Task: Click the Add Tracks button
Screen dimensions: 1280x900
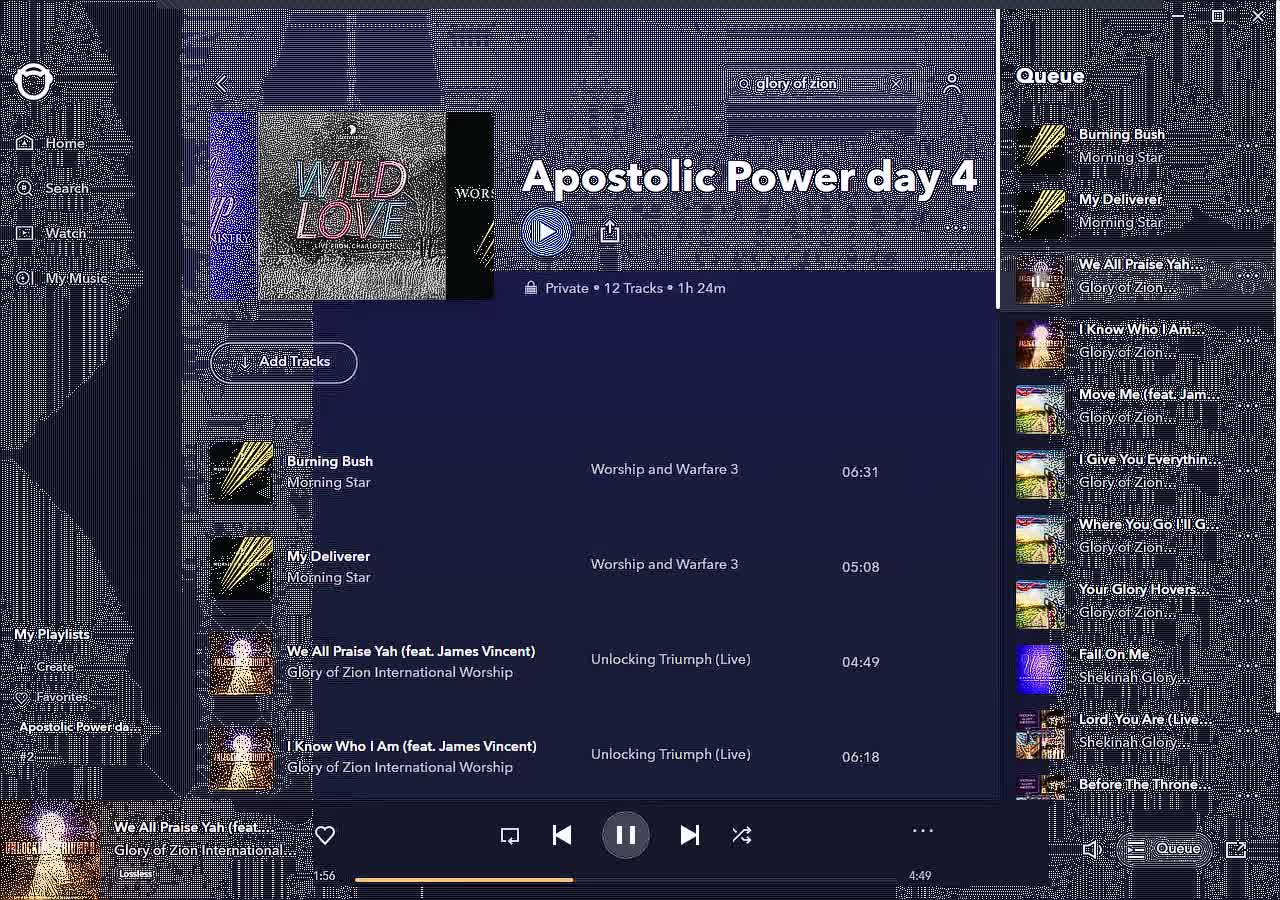Action: (x=283, y=362)
